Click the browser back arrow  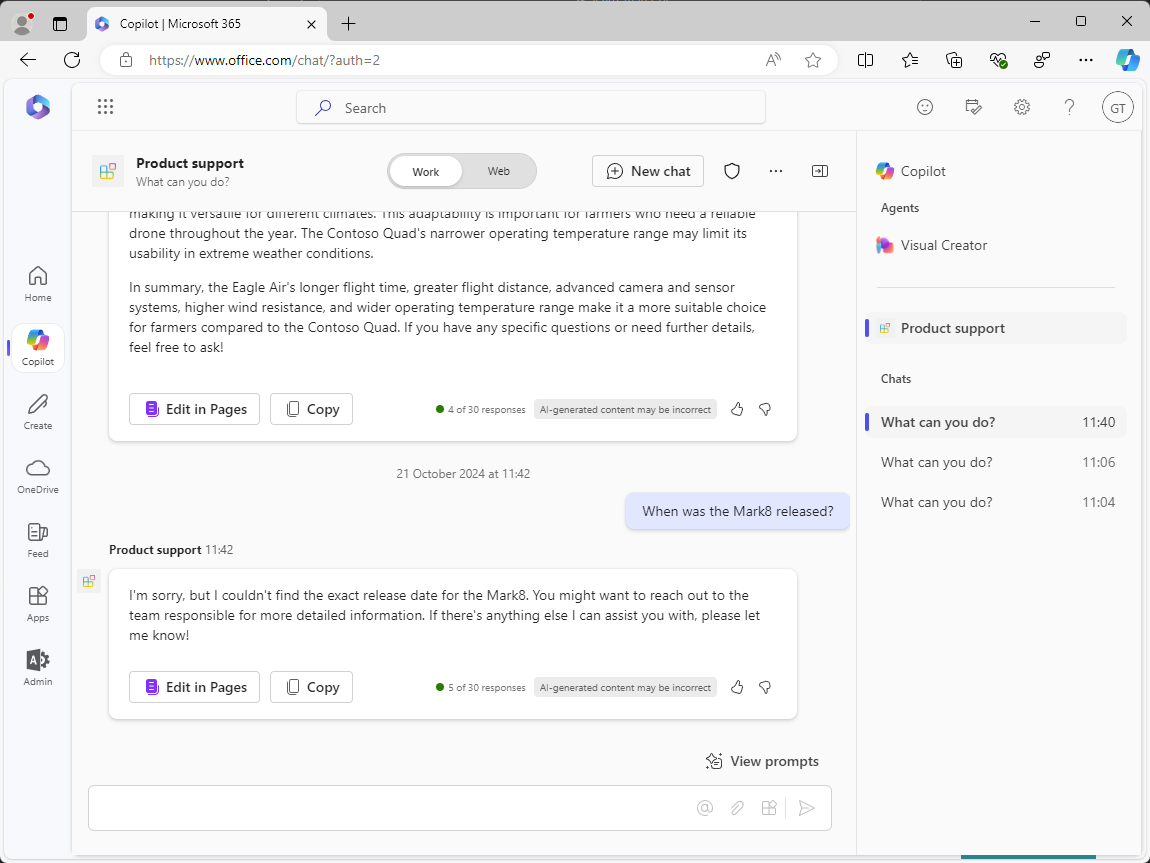(x=28, y=60)
